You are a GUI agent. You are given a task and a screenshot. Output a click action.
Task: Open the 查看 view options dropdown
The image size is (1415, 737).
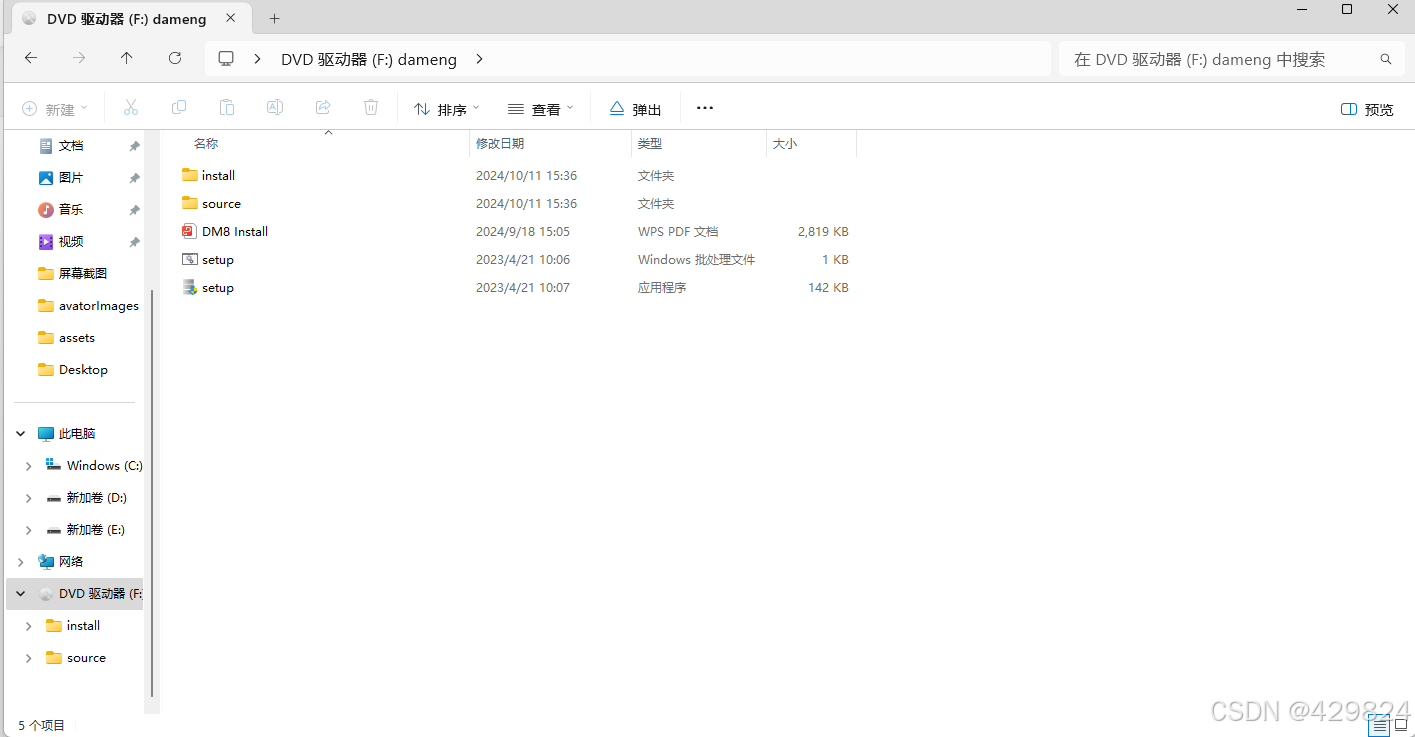[540, 107]
